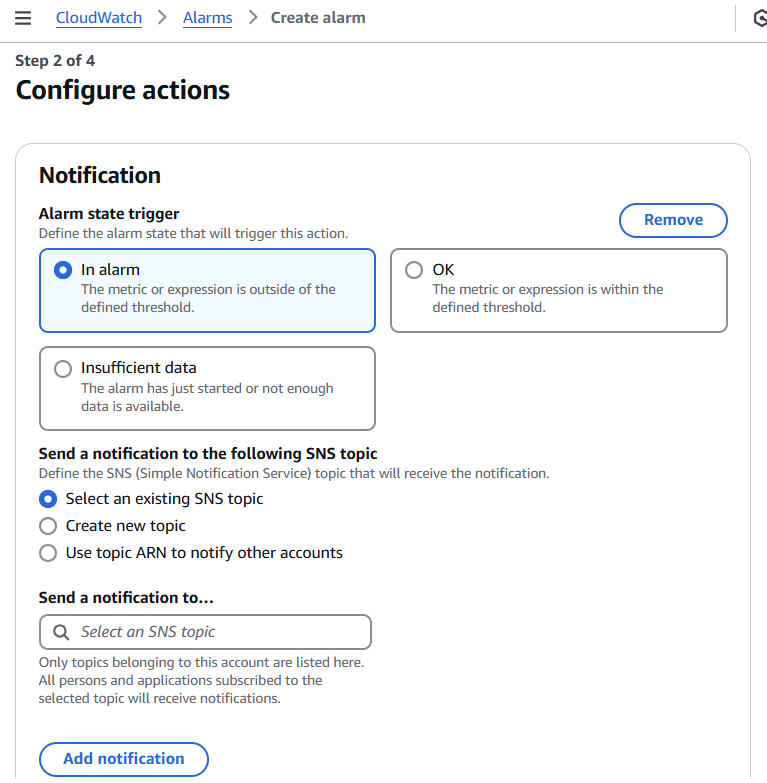Screen dimensions: 767x783
Task: Select the OK alarm state trigger
Action: tap(414, 270)
